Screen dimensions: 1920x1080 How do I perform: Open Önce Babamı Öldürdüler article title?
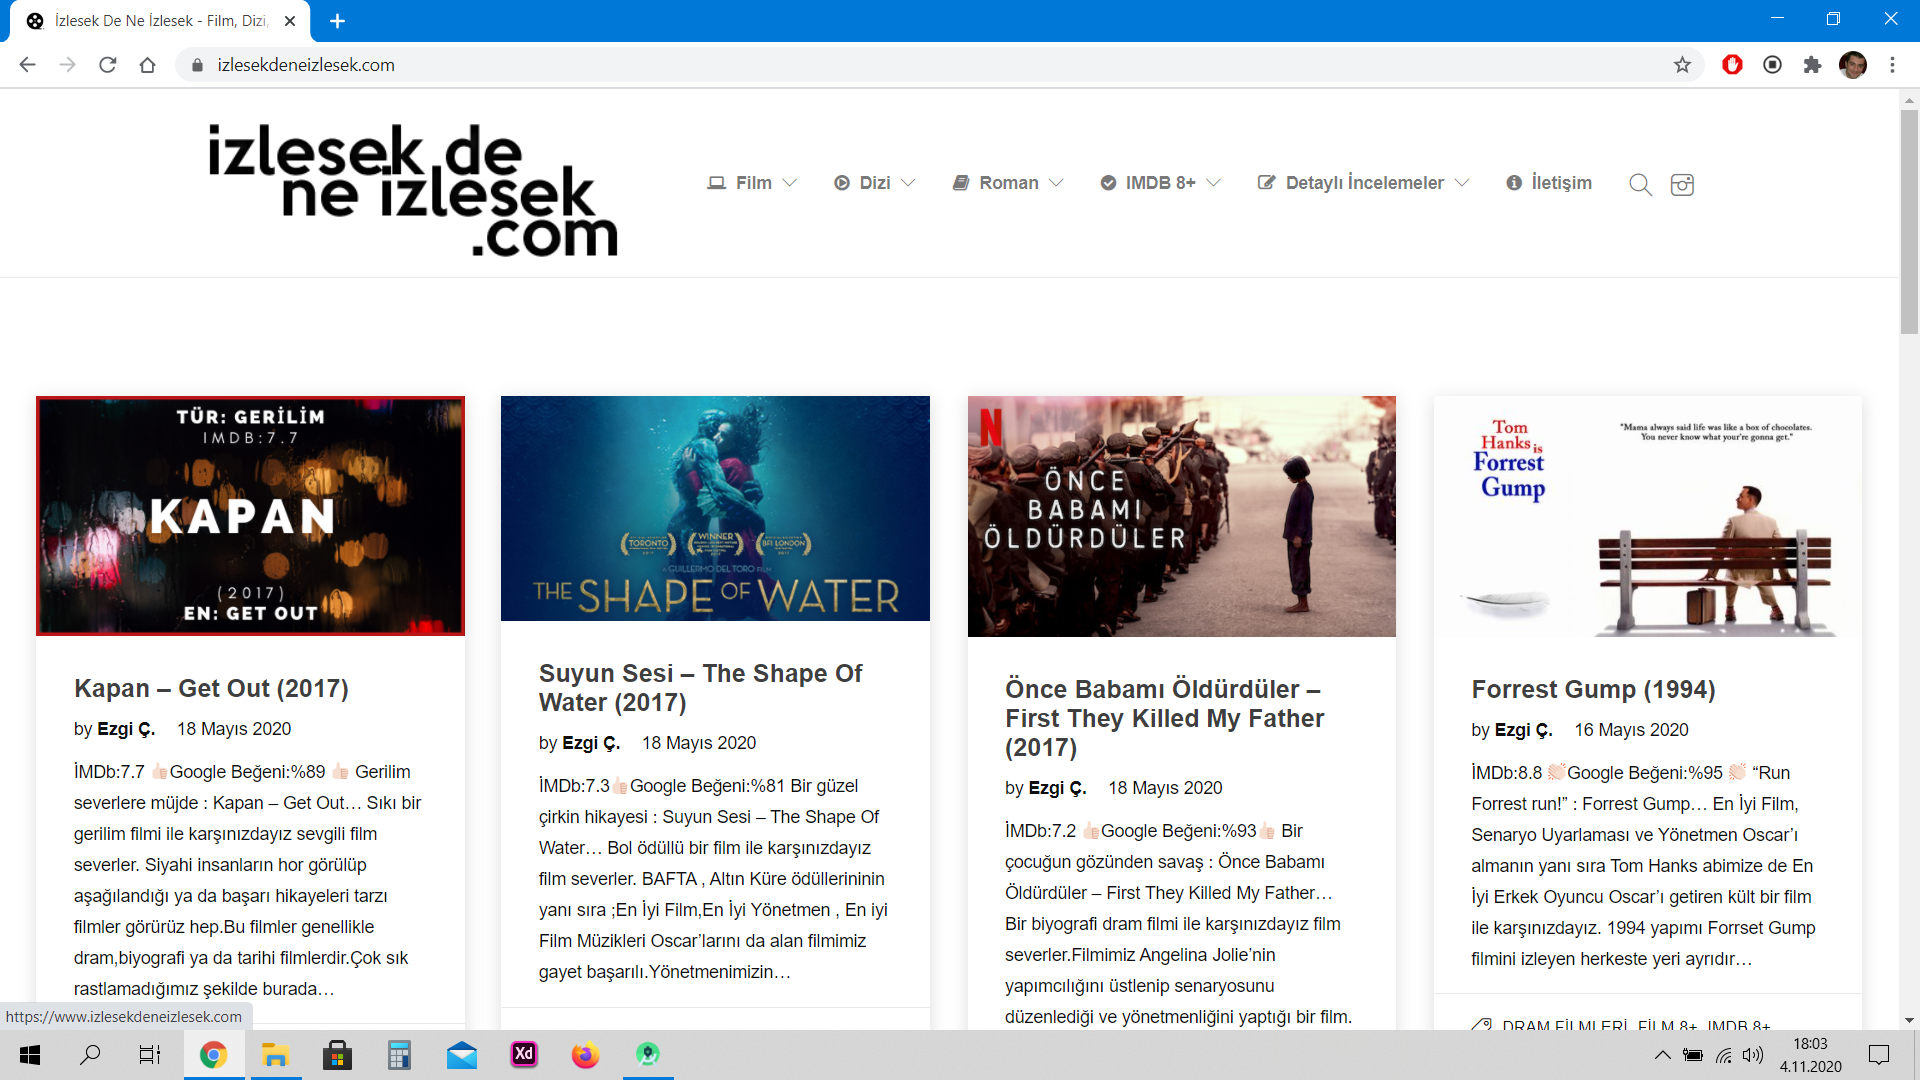[x=1164, y=718]
